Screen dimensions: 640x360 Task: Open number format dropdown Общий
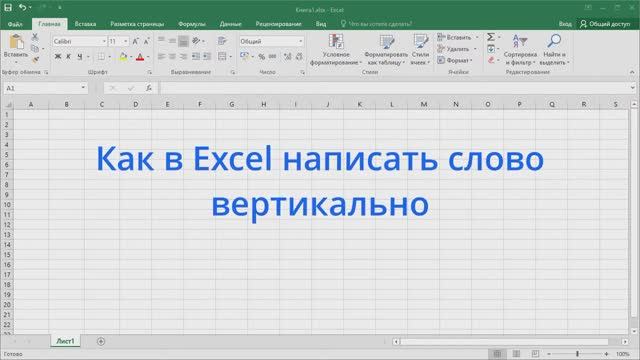point(300,41)
